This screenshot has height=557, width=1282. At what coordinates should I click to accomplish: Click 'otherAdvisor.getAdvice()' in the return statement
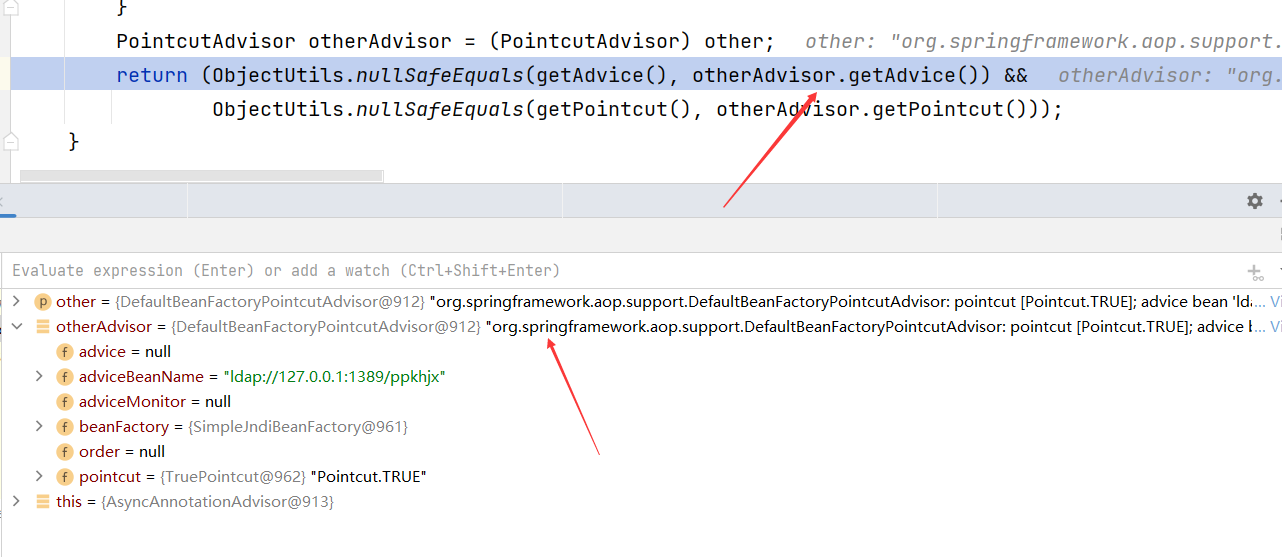(836, 75)
